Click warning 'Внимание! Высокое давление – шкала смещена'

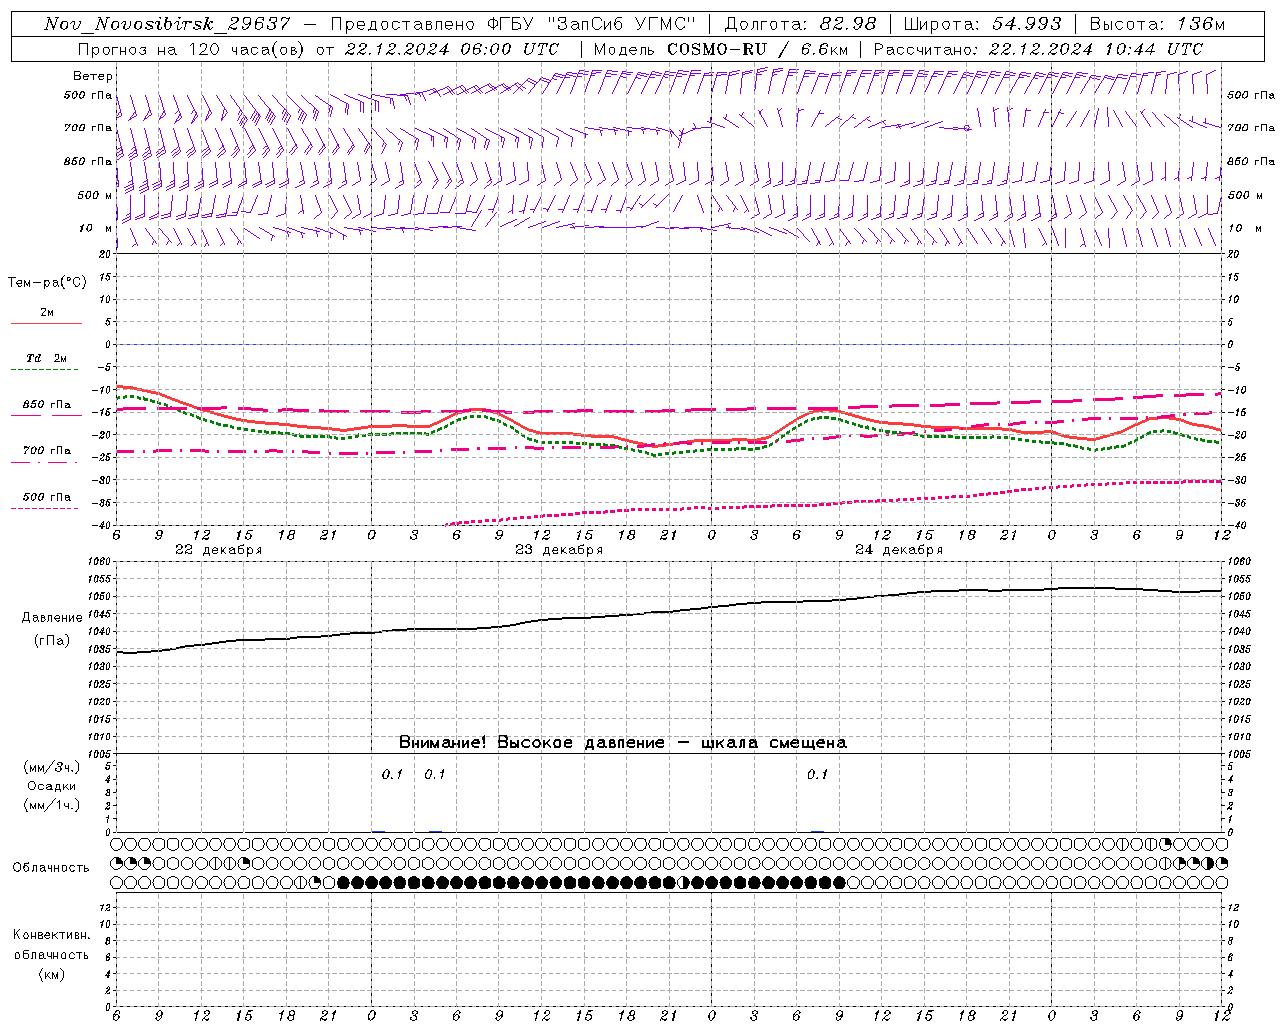[x=622, y=742]
